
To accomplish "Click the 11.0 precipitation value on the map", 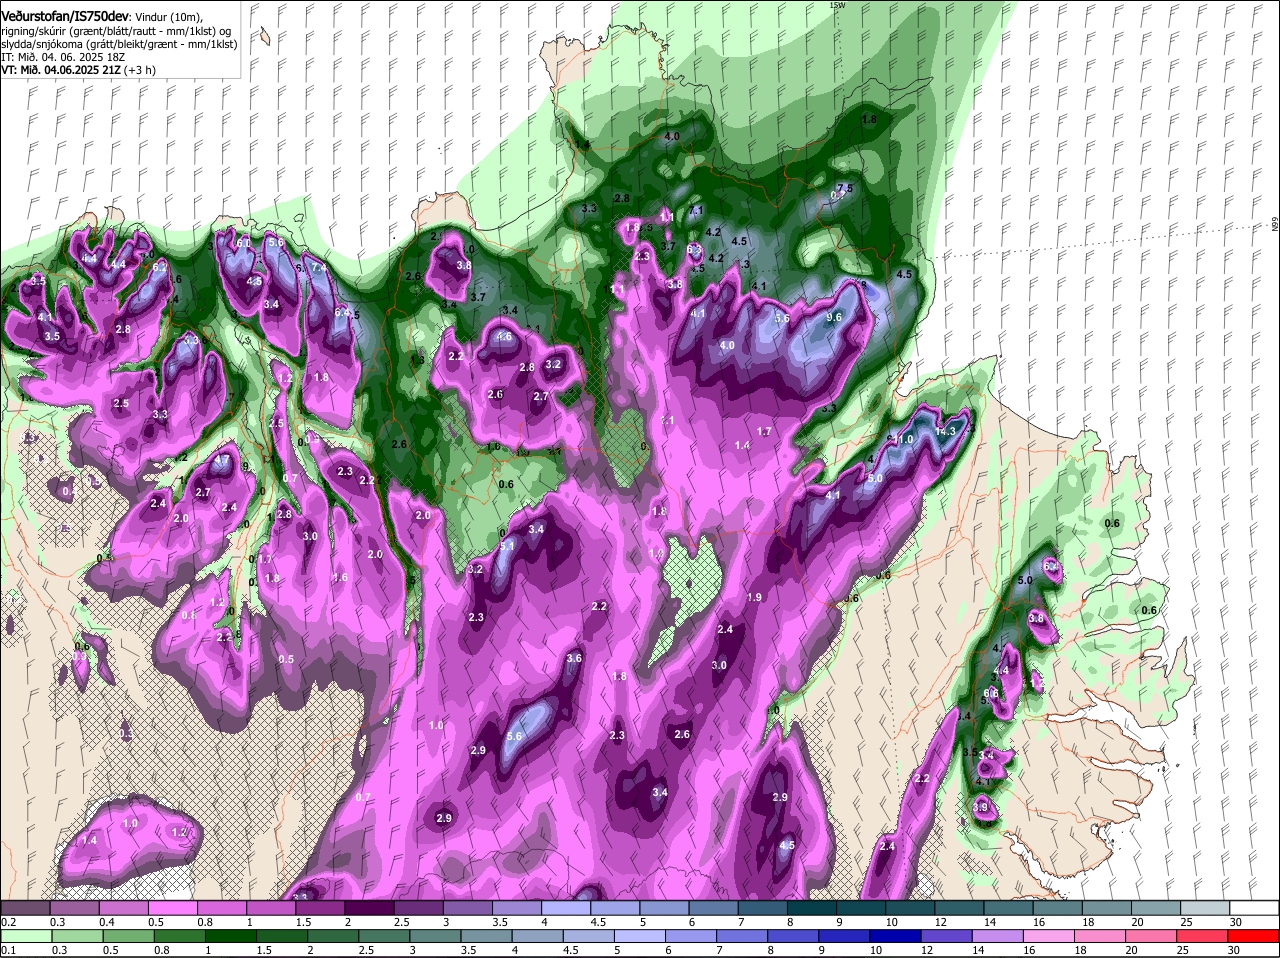I will pyautogui.click(x=903, y=439).
